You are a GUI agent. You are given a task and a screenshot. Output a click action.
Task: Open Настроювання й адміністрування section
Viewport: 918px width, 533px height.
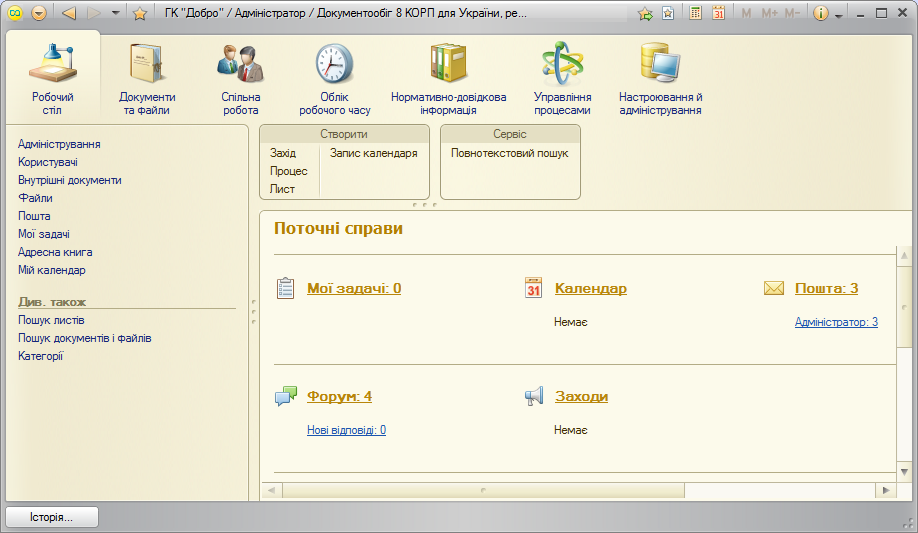pyautogui.click(x=660, y=78)
